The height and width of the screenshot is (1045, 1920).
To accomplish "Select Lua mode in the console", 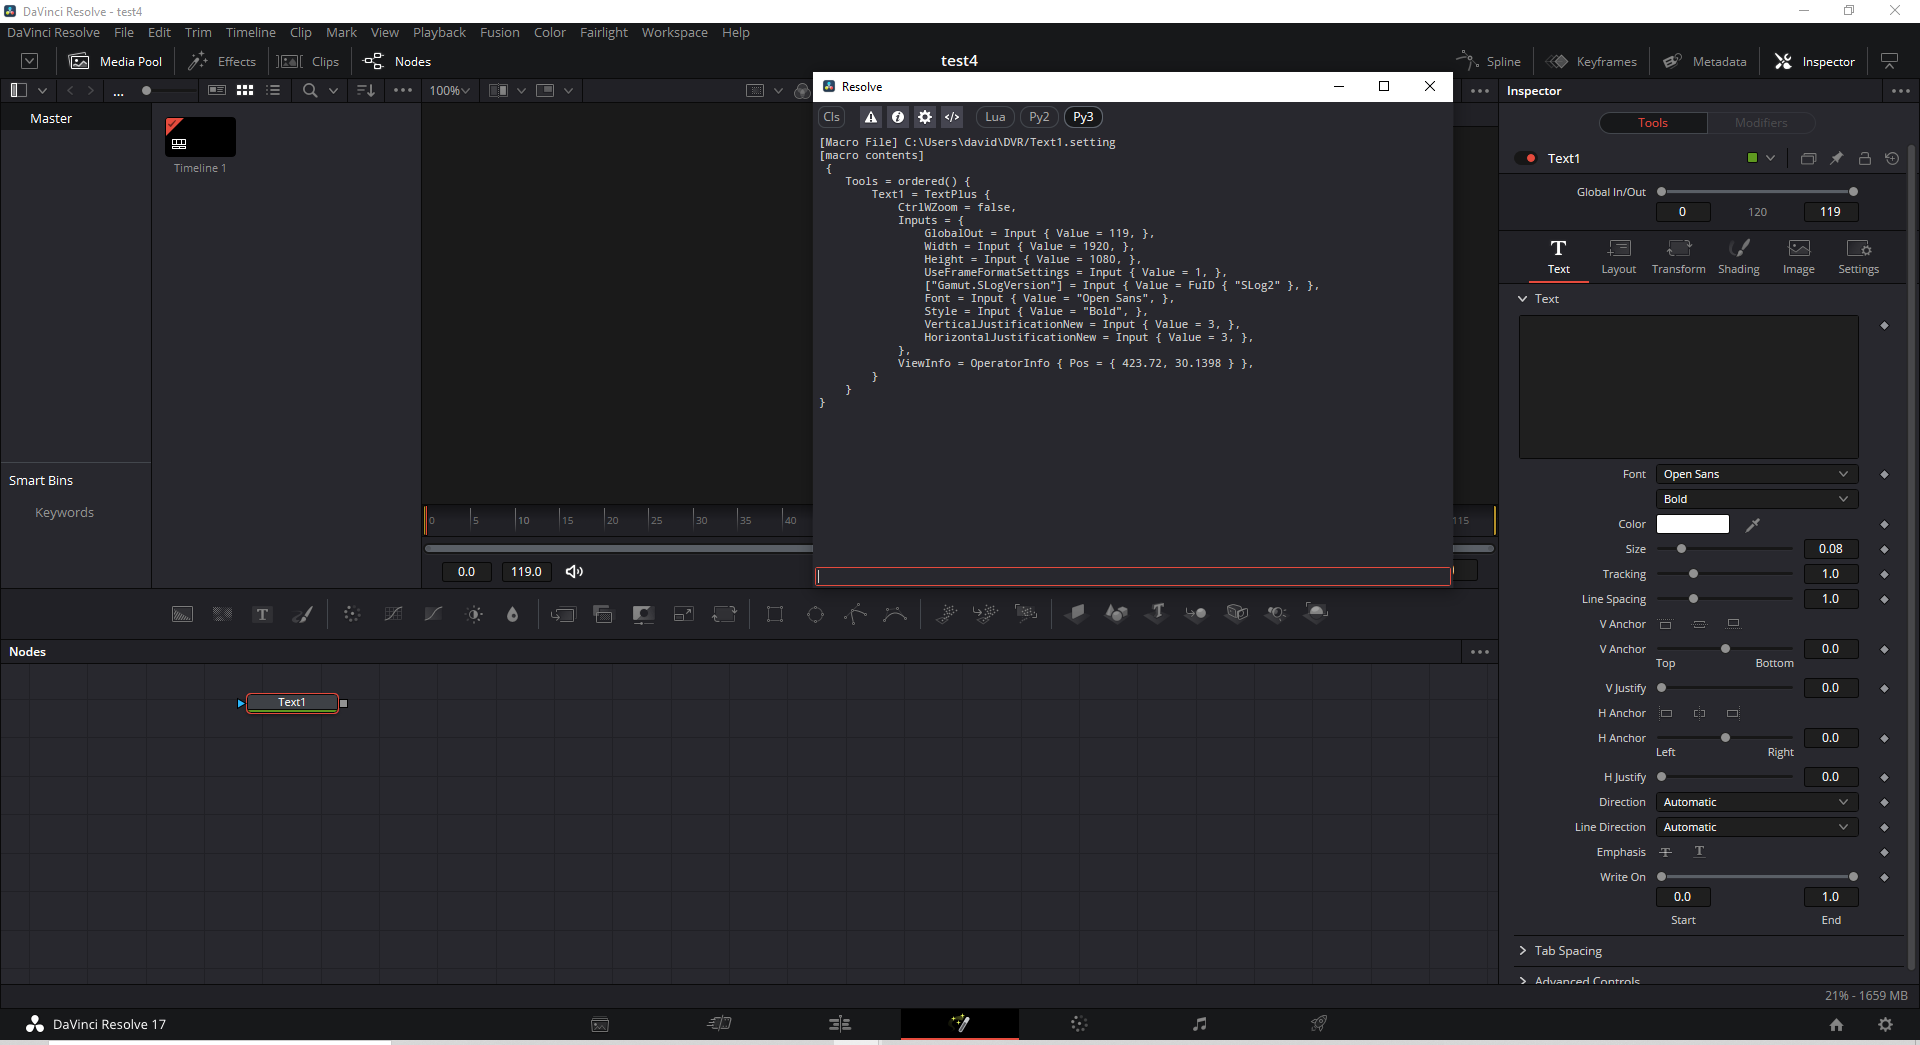I will (x=995, y=117).
